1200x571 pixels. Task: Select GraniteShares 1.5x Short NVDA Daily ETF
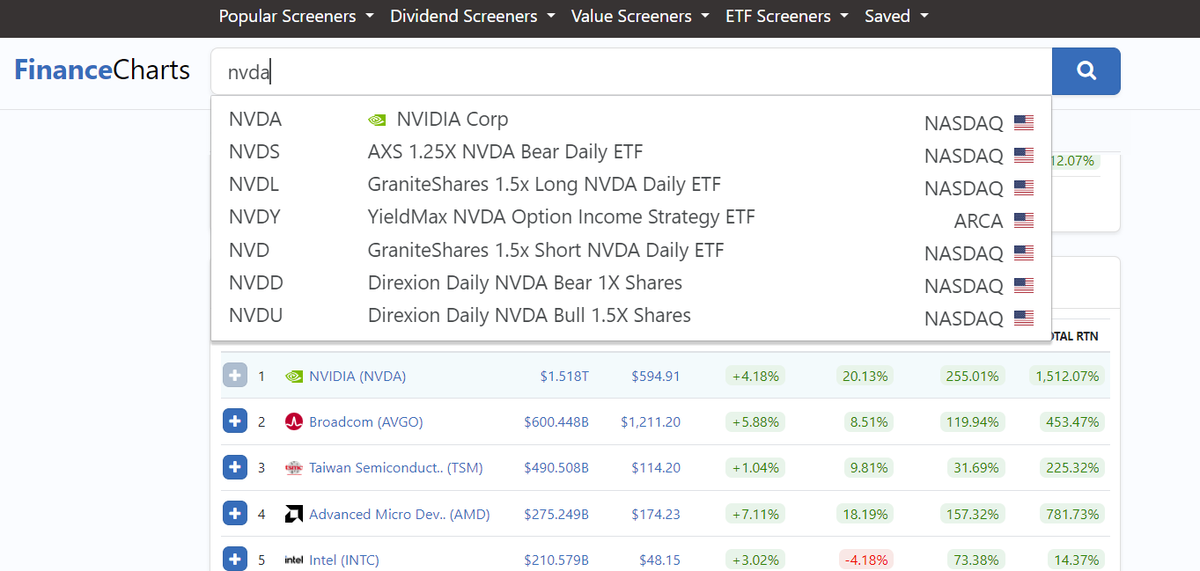631,250
